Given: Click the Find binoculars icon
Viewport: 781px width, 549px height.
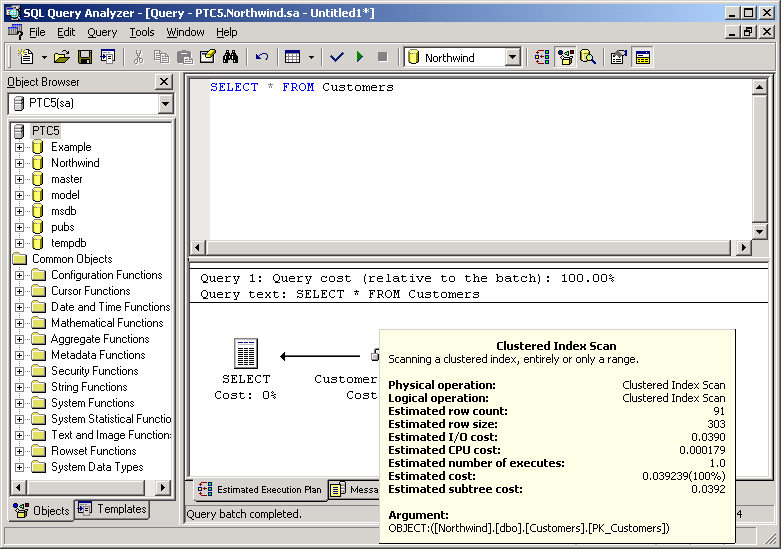Looking at the screenshot, I should pyautogui.click(x=230, y=57).
